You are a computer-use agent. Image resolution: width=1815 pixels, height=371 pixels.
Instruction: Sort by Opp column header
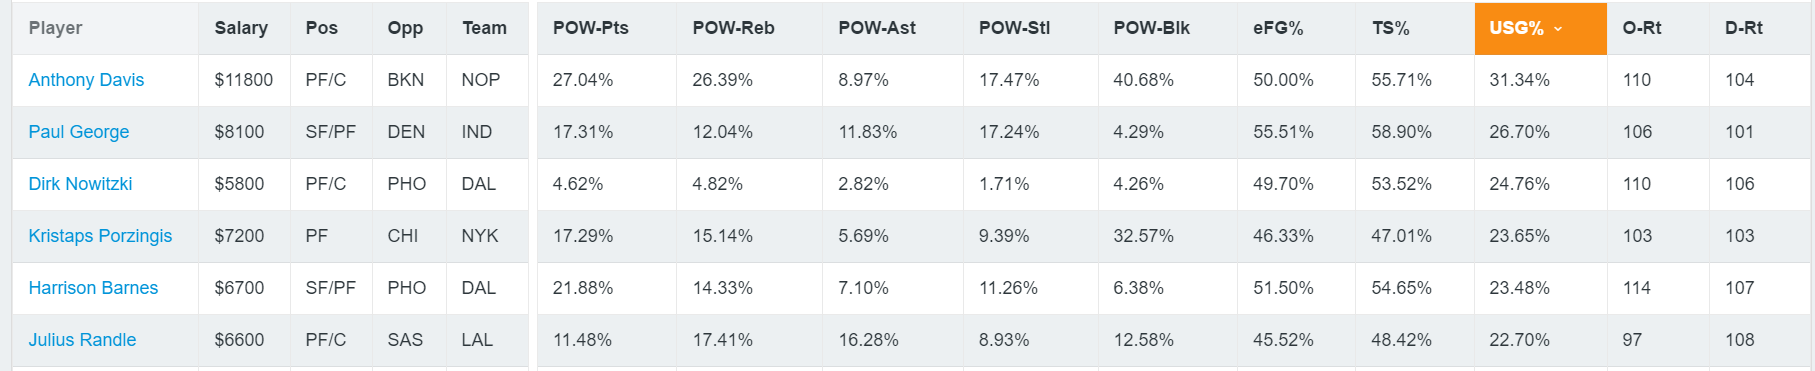tap(405, 28)
